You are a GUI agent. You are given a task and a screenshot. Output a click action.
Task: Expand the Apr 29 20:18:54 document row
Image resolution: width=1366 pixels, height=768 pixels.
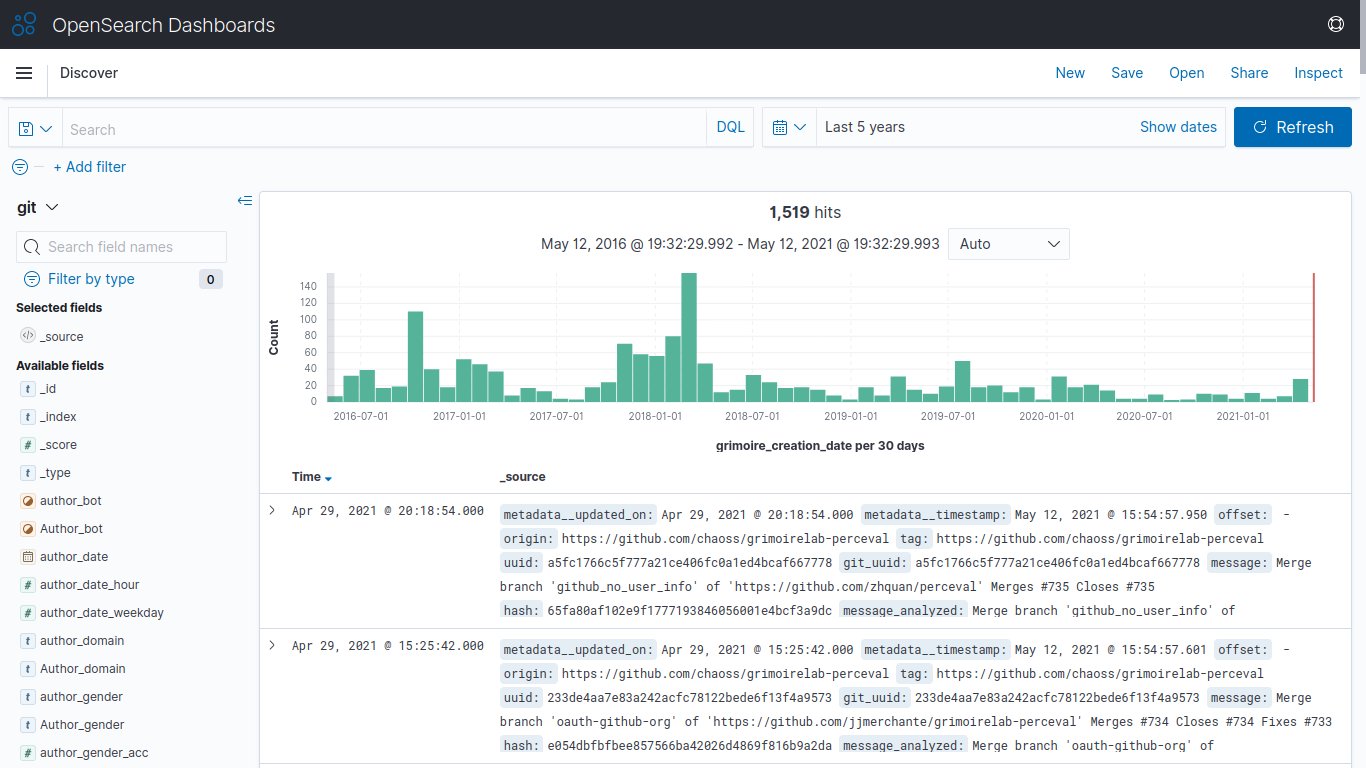[271, 510]
